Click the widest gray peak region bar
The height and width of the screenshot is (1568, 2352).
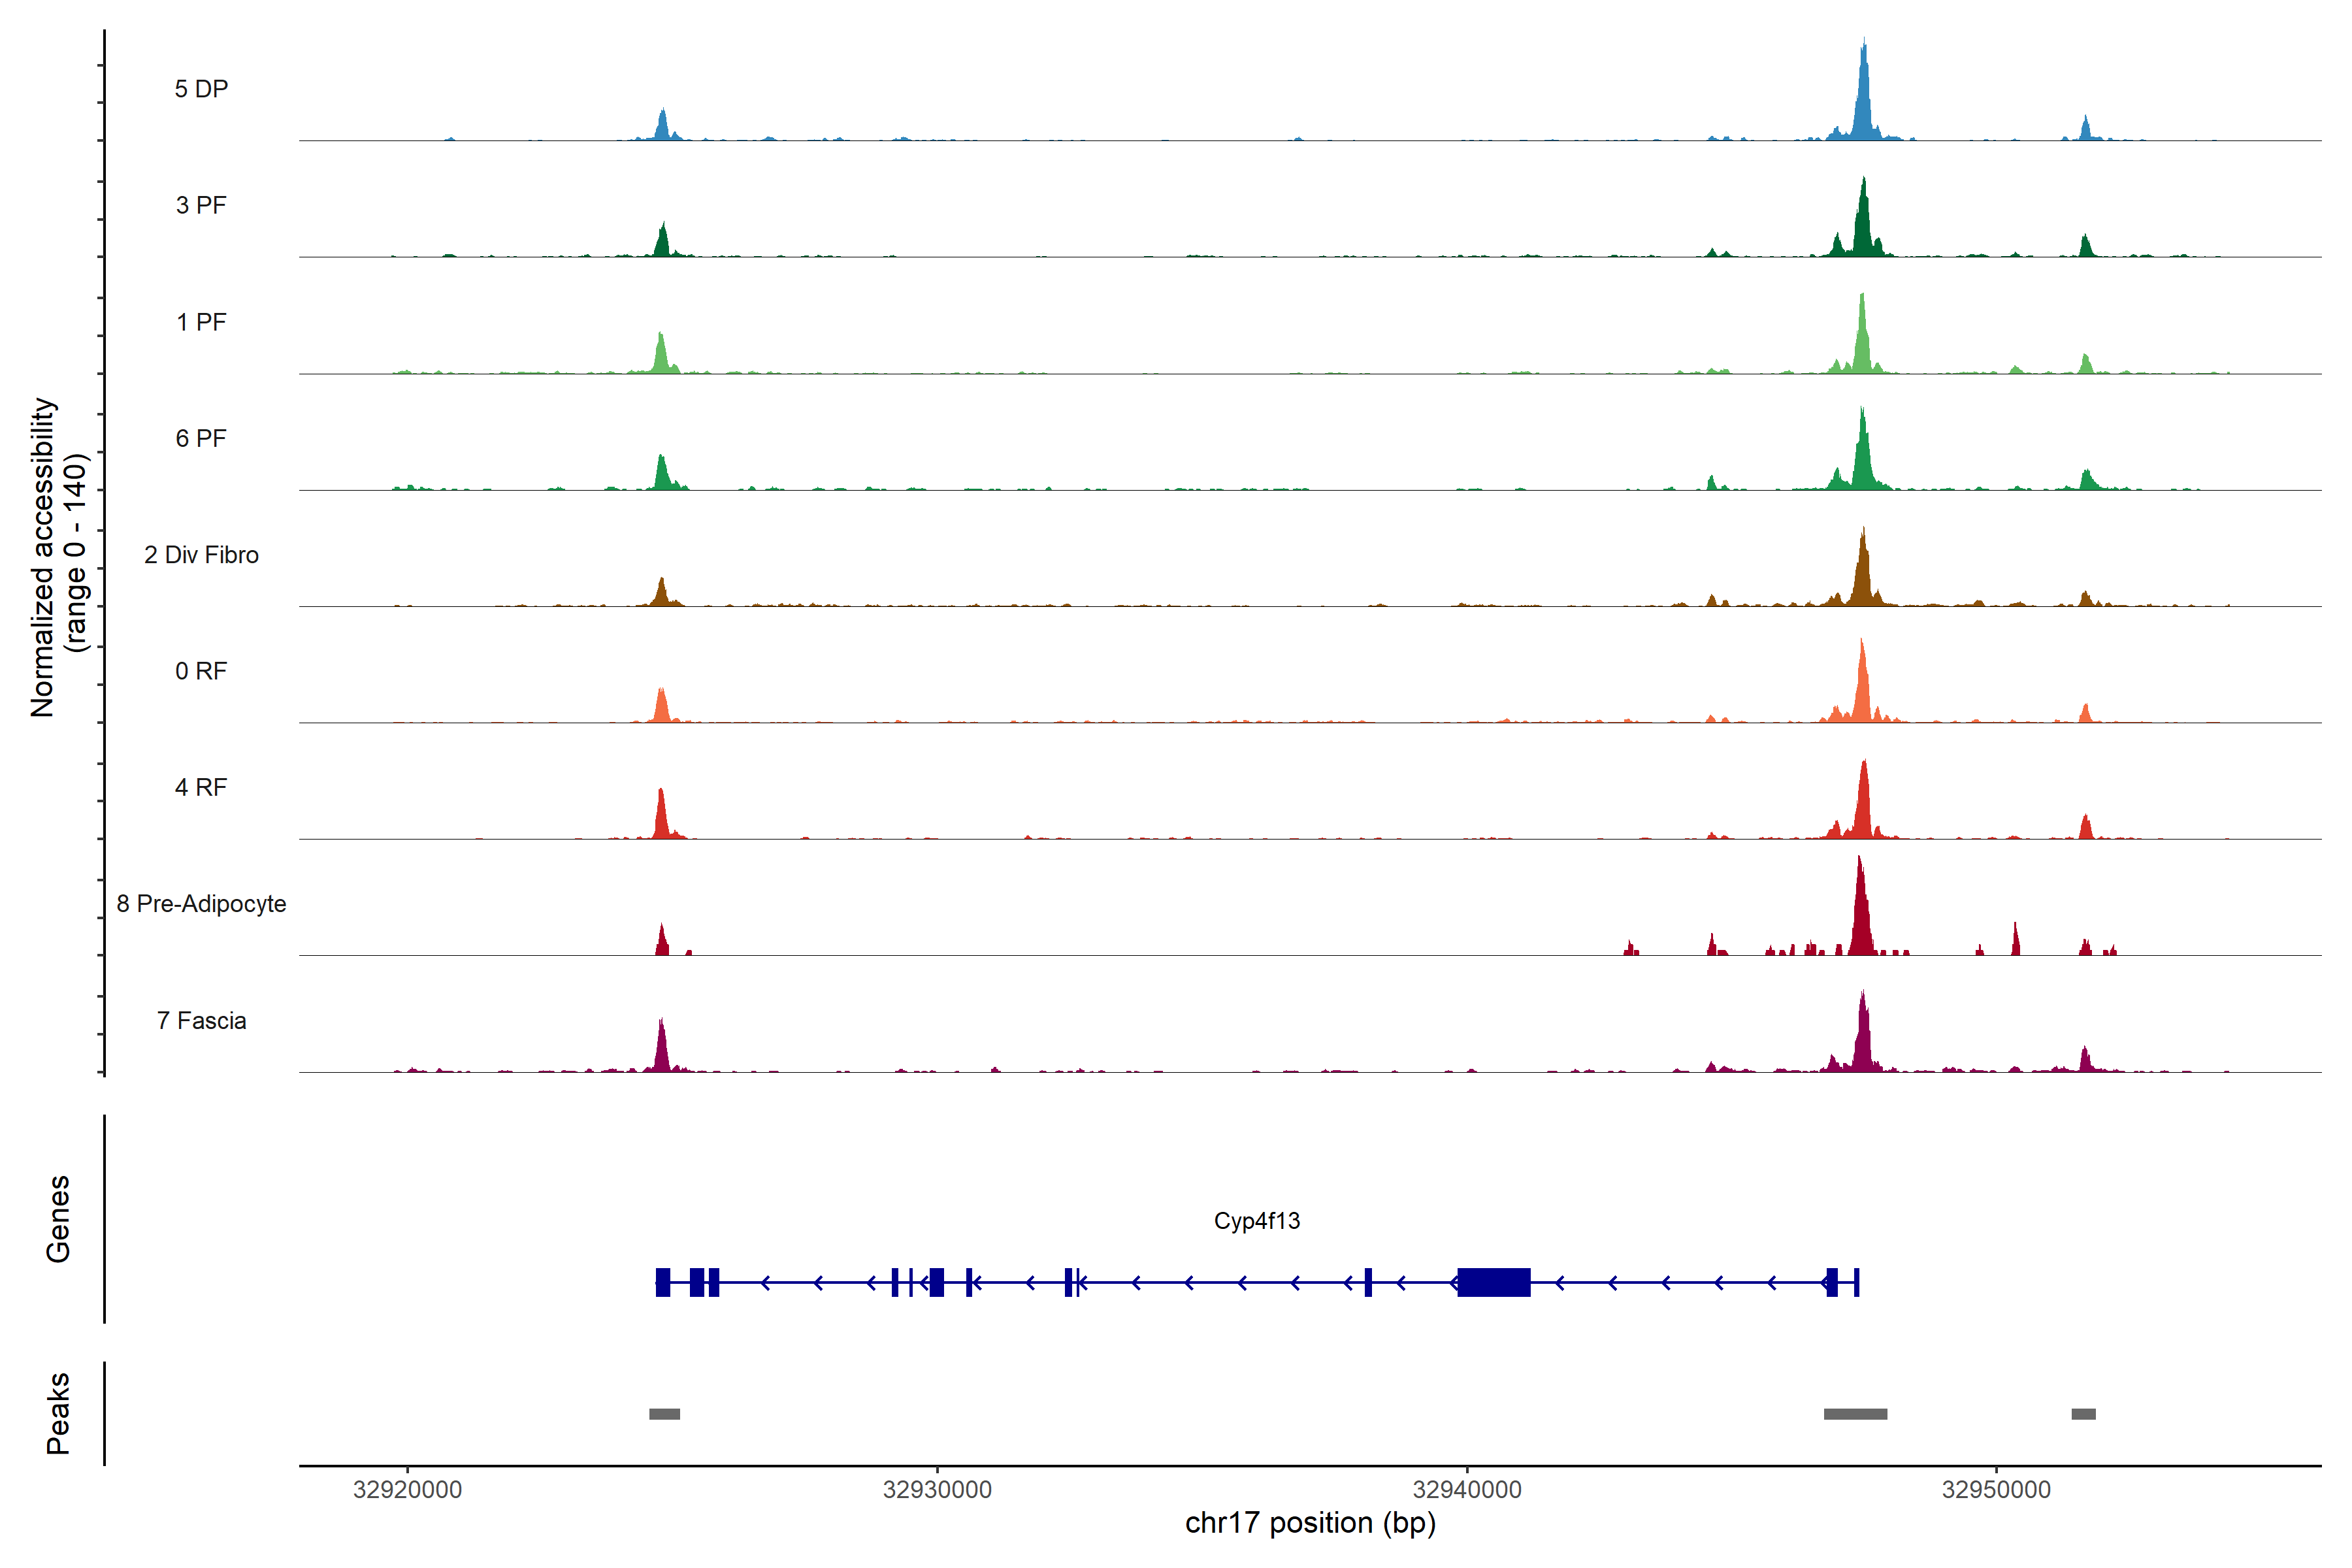[x=1855, y=1413]
